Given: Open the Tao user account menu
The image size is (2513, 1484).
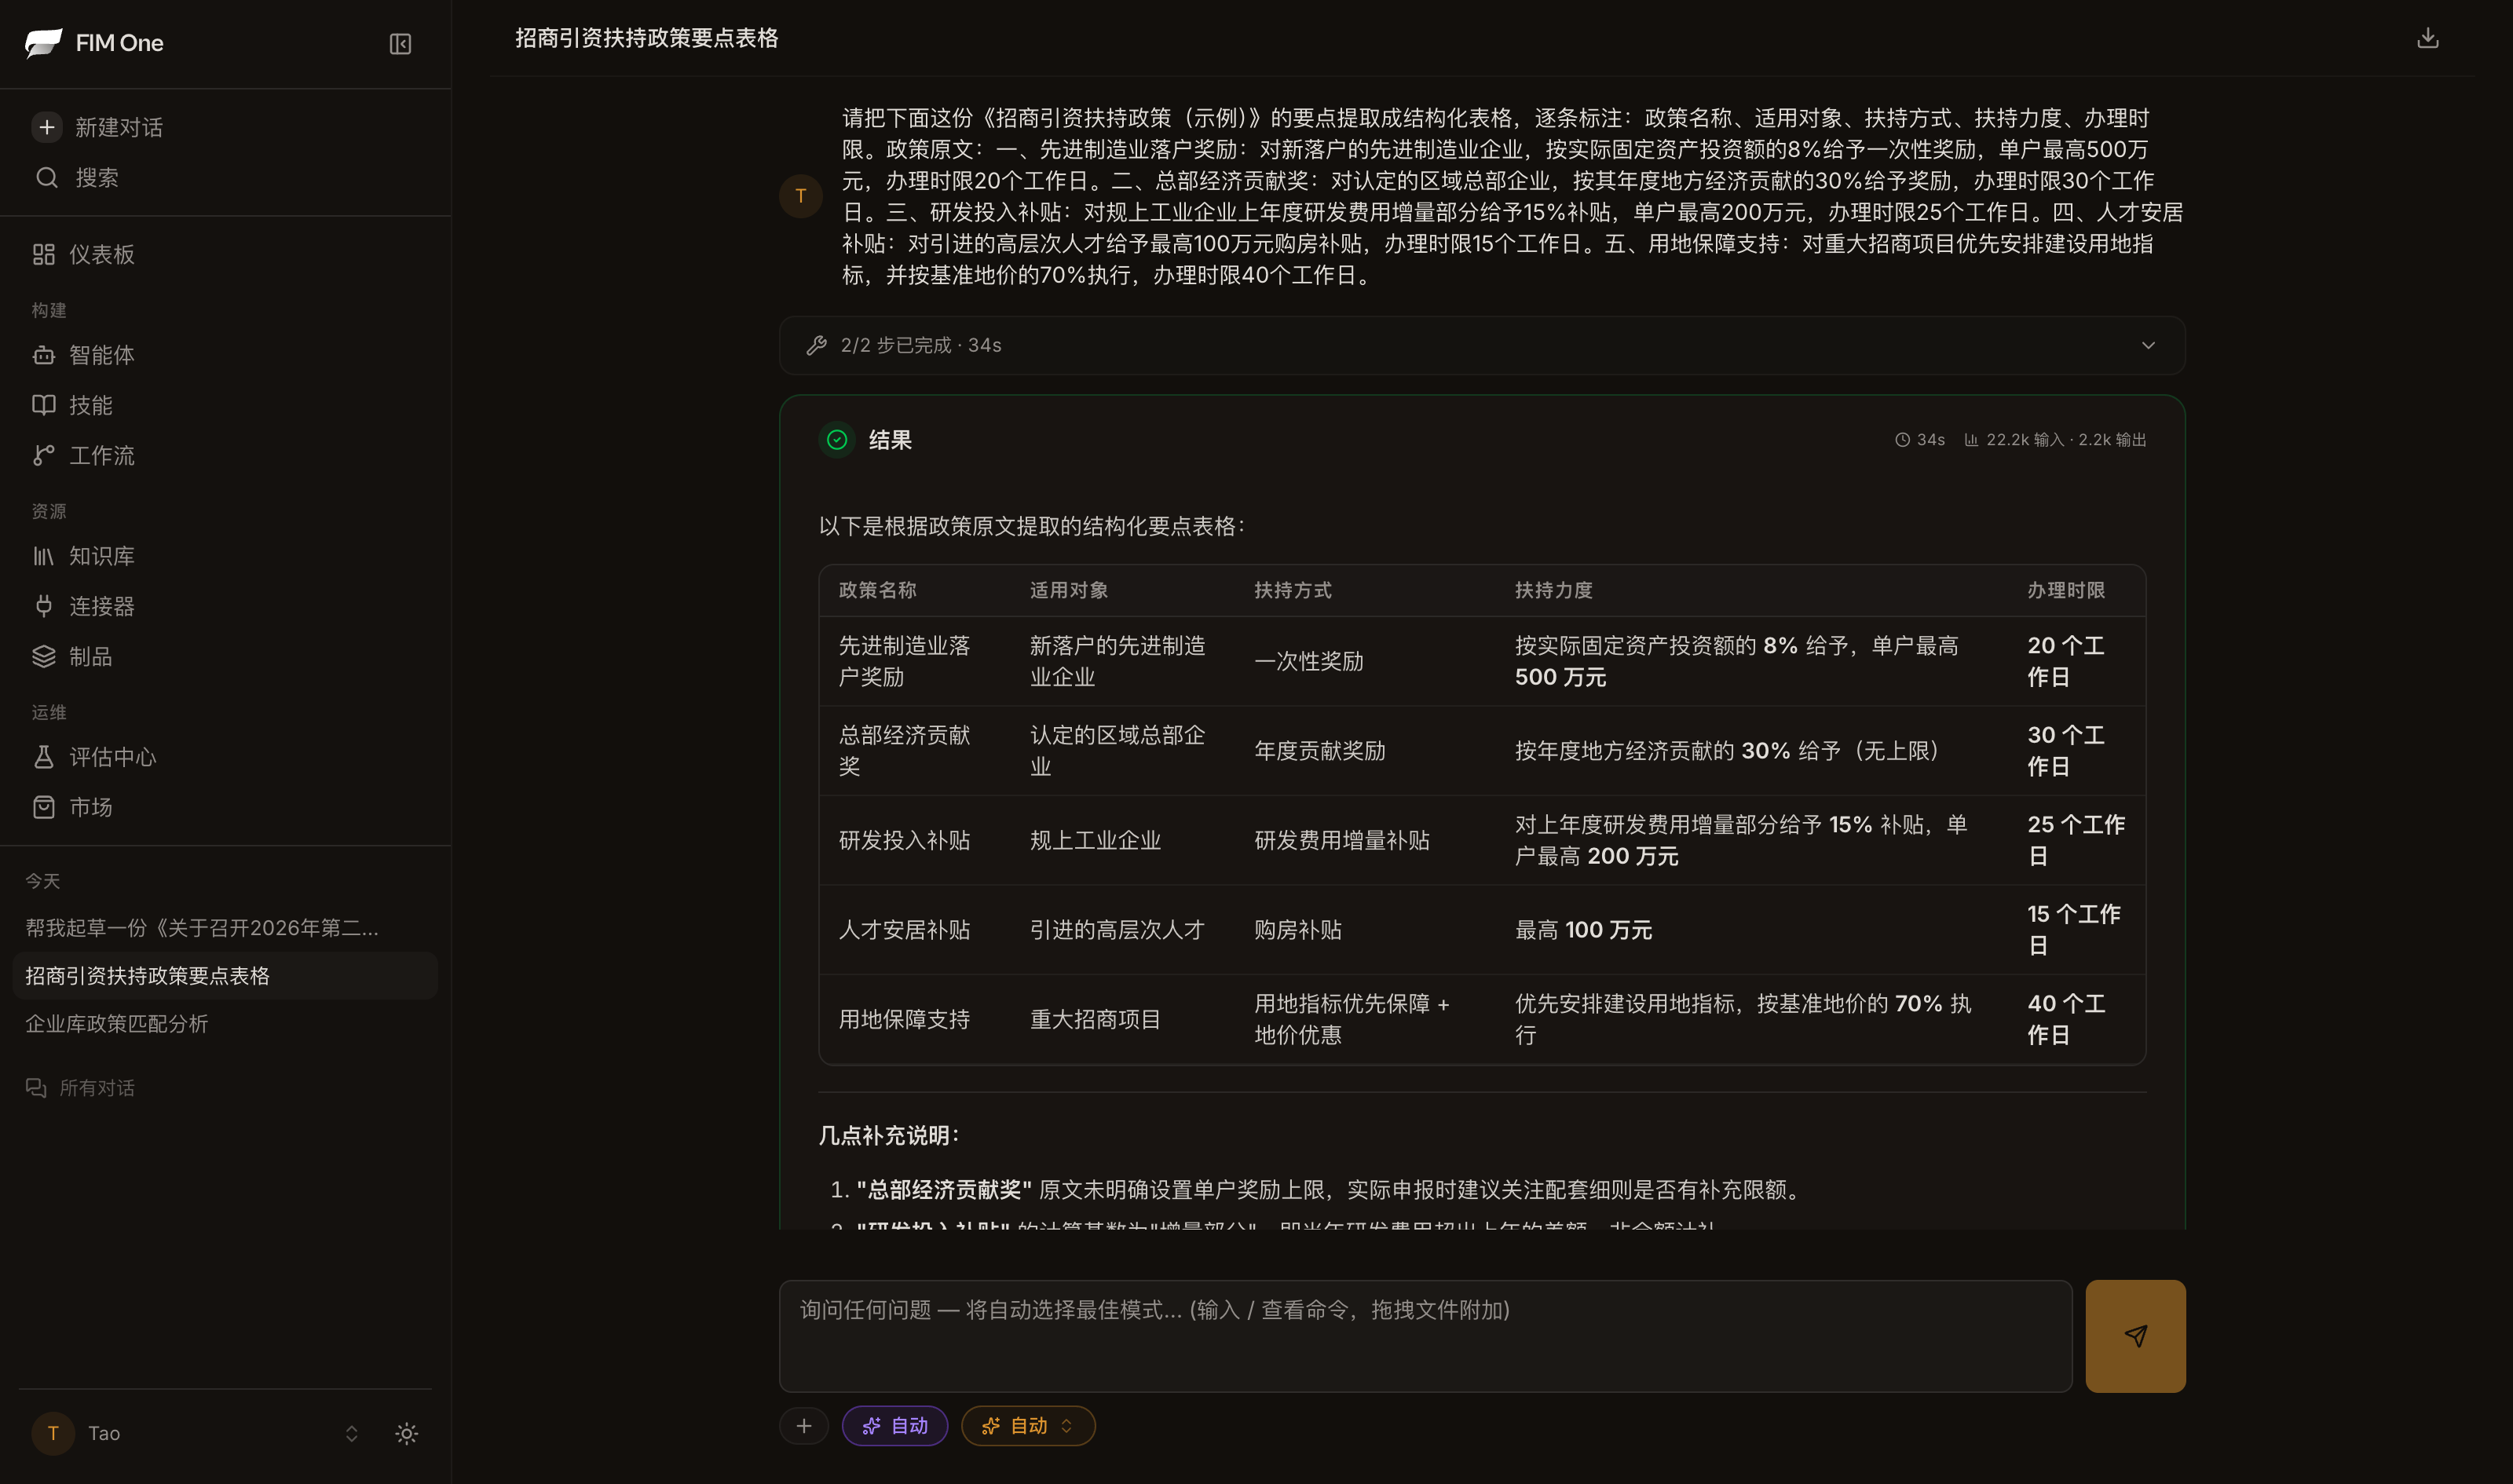Looking at the screenshot, I should click(195, 1433).
